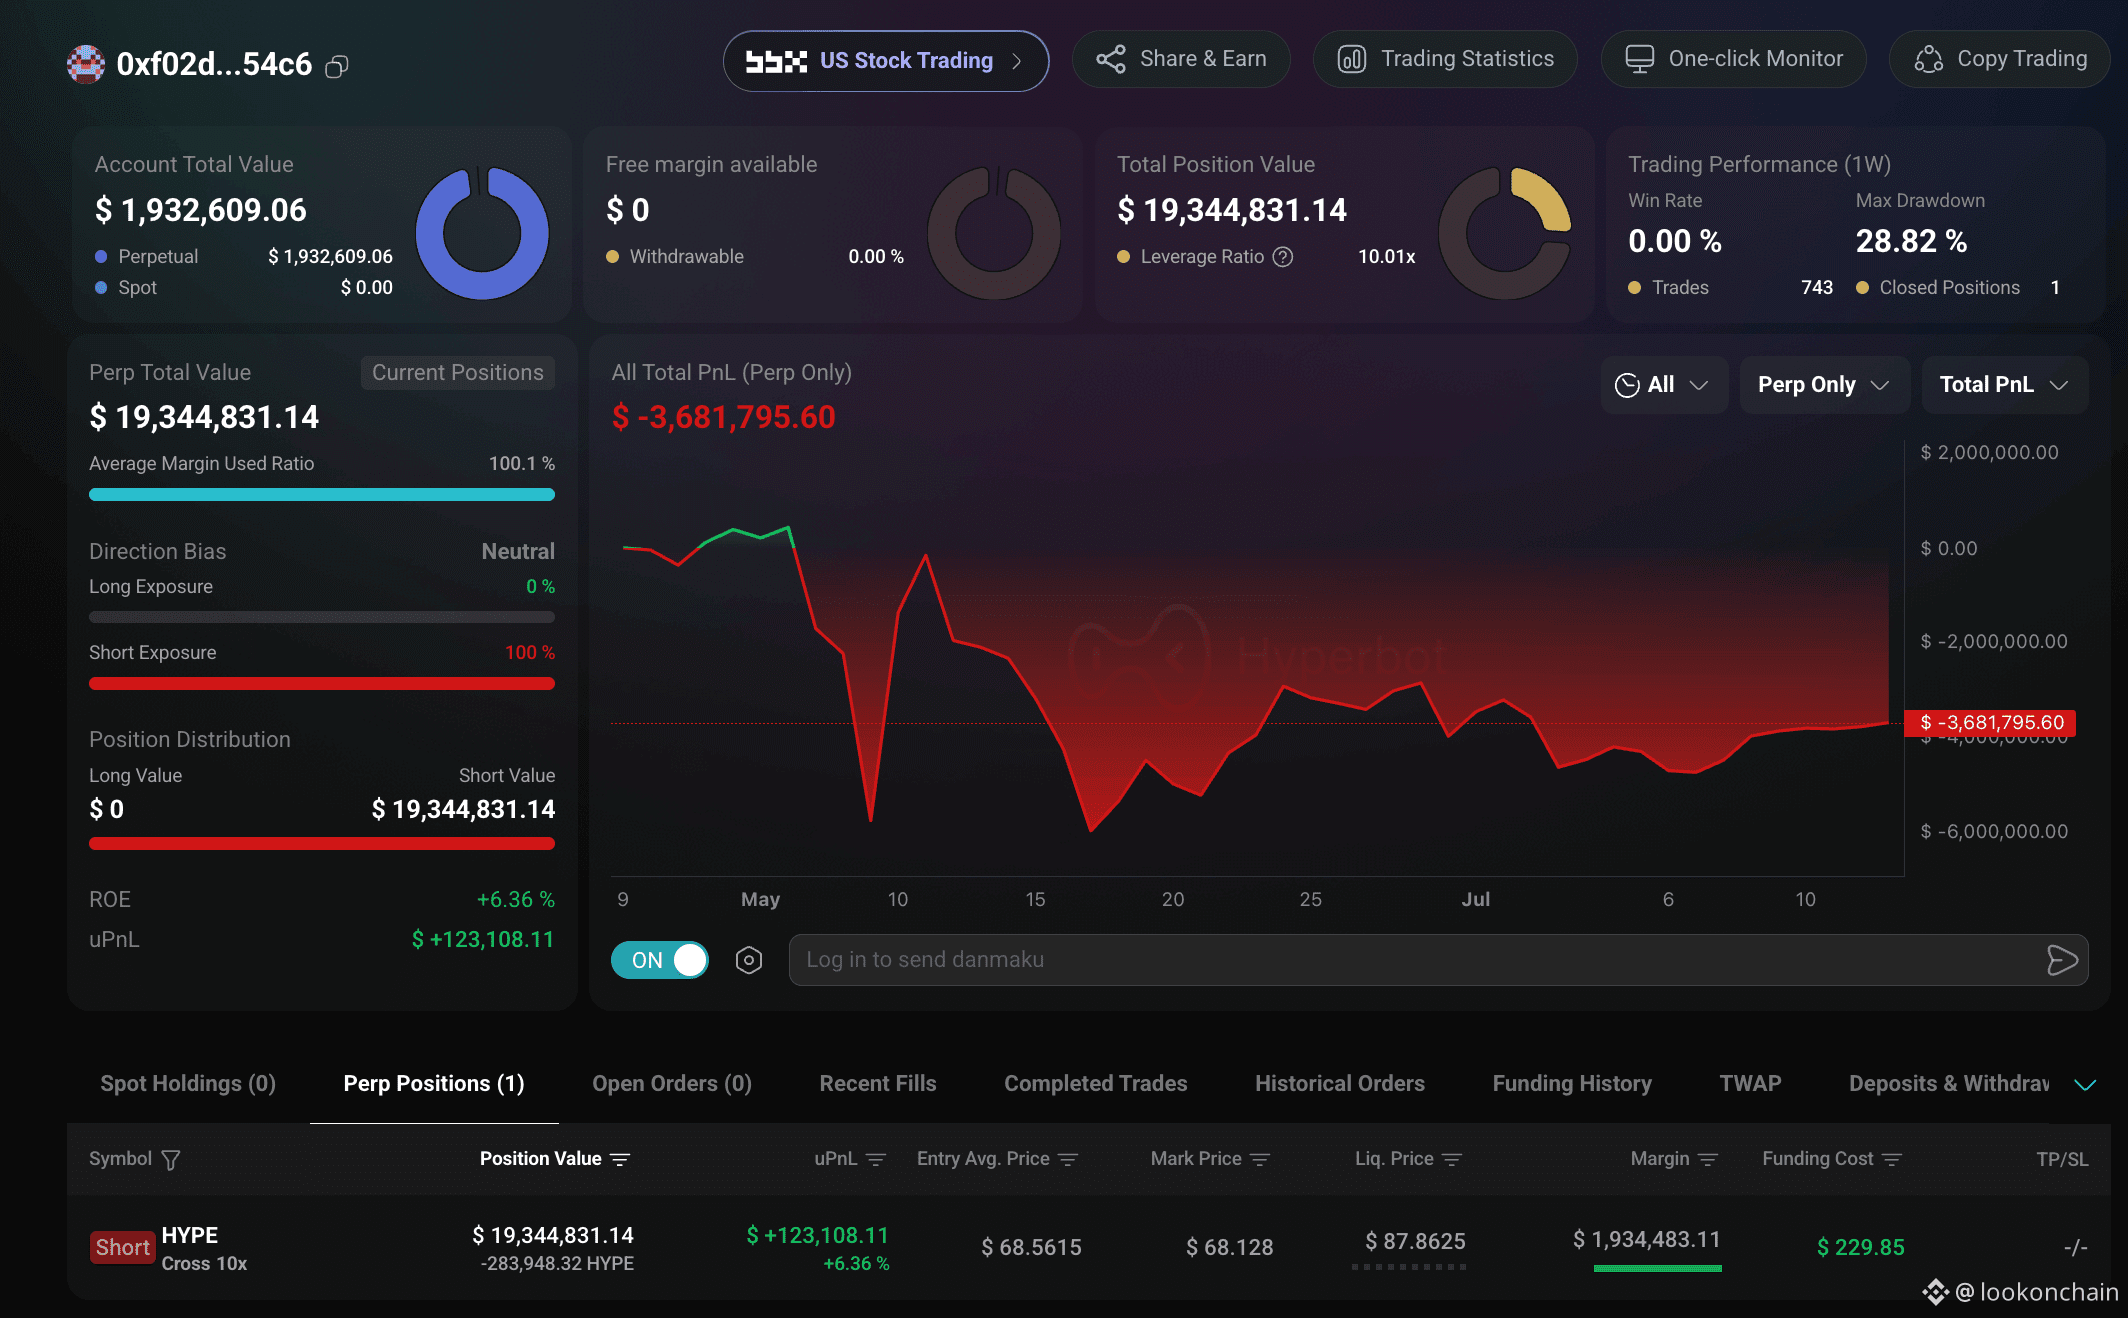Switch to Perp Positions (1) tab
Image resolution: width=2128 pixels, height=1318 pixels.
pos(434,1084)
